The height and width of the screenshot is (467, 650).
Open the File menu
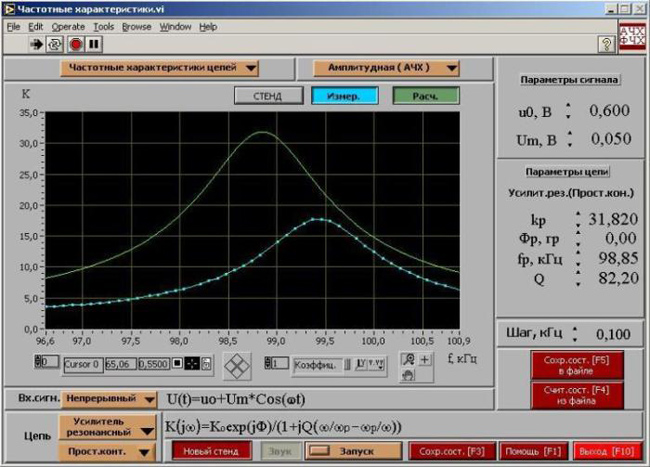13,27
